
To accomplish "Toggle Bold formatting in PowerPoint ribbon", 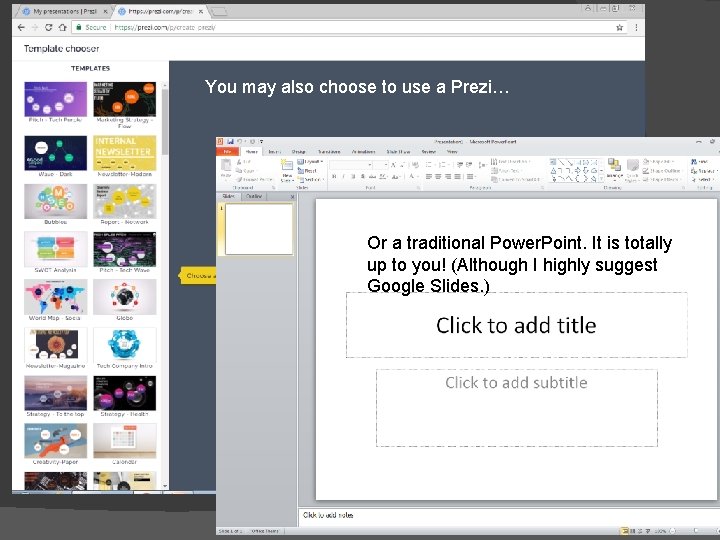I will coord(334,176).
